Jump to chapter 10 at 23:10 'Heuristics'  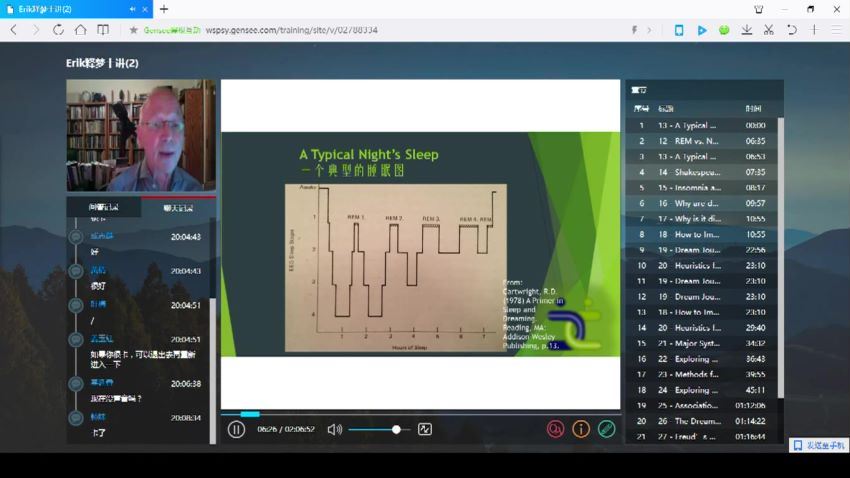point(701,266)
